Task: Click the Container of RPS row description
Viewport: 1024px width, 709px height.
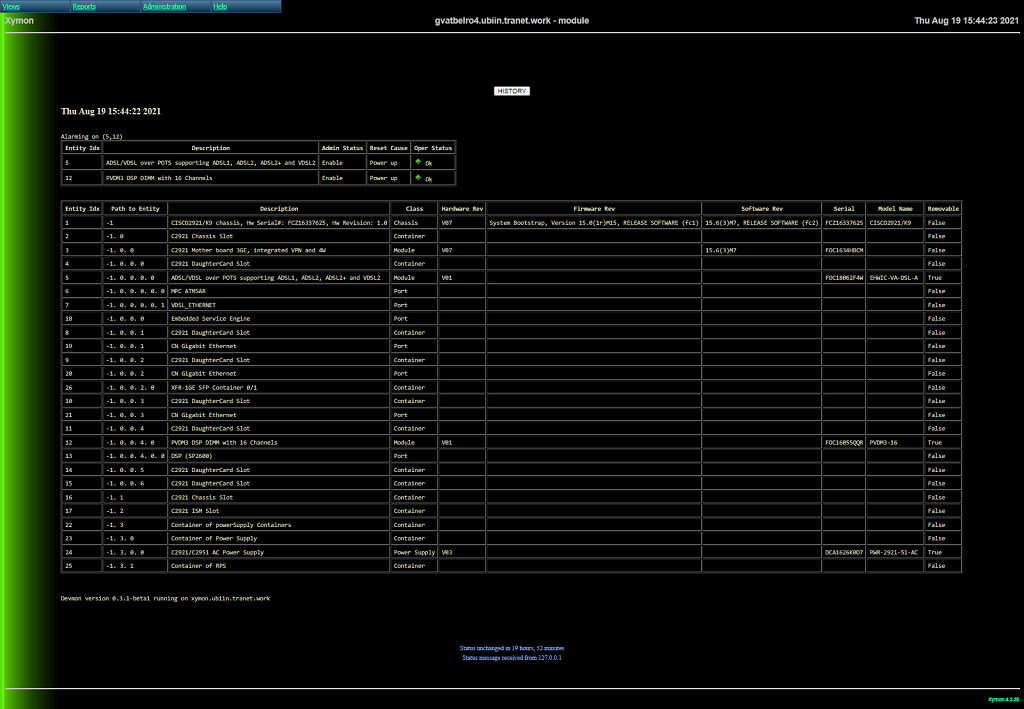Action: 200,566
